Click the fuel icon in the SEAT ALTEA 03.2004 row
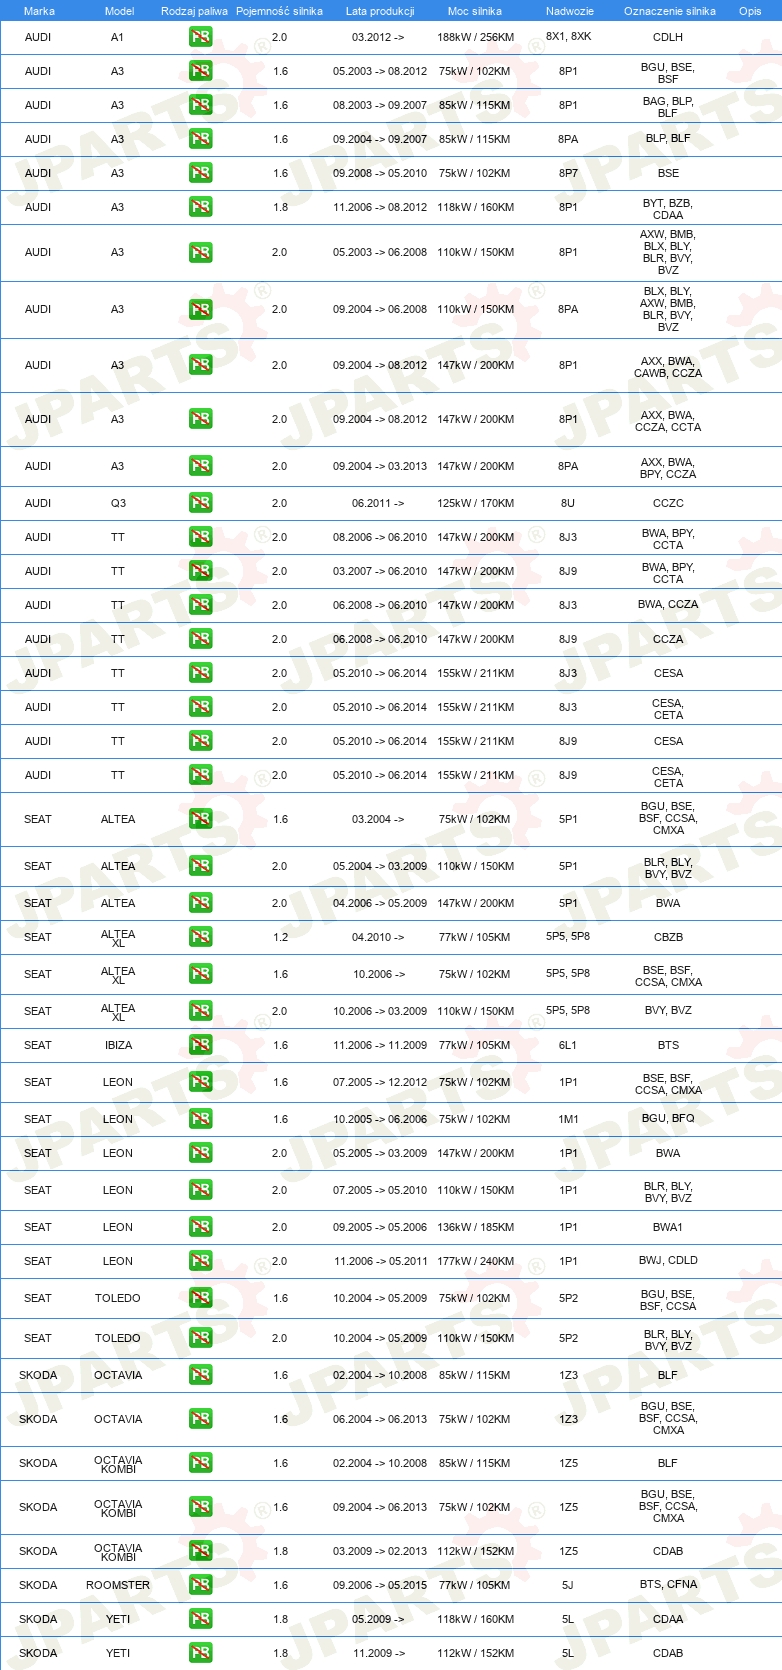Viewport: 782px width, 1670px height. pos(200,819)
